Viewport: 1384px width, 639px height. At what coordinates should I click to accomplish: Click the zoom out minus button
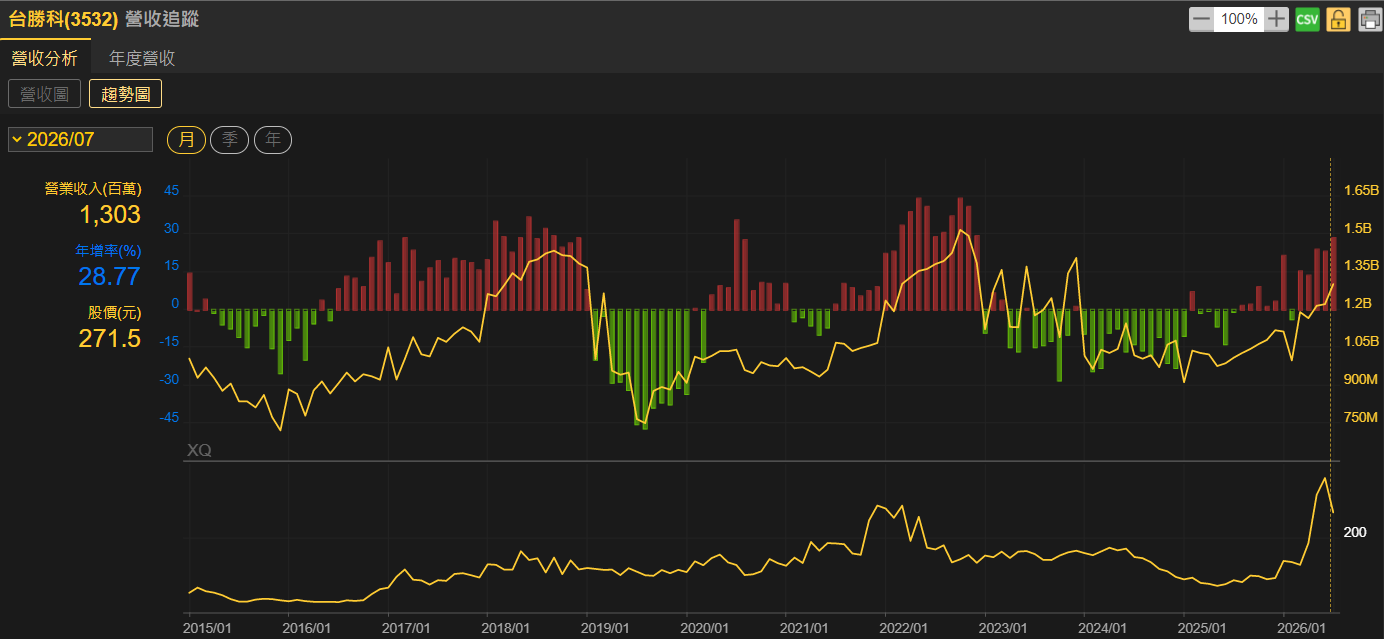pos(1201,19)
